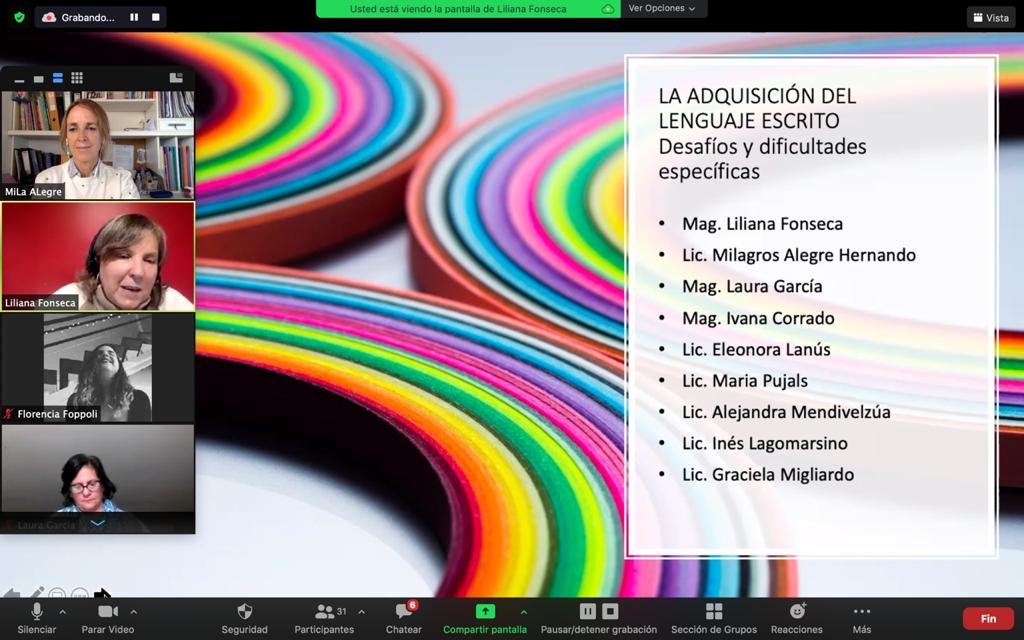Select Liliana Fonseca's video thumbnail
The height and width of the screenshot is (640, 1024).
pyautogui.click(x=98, y=256)
